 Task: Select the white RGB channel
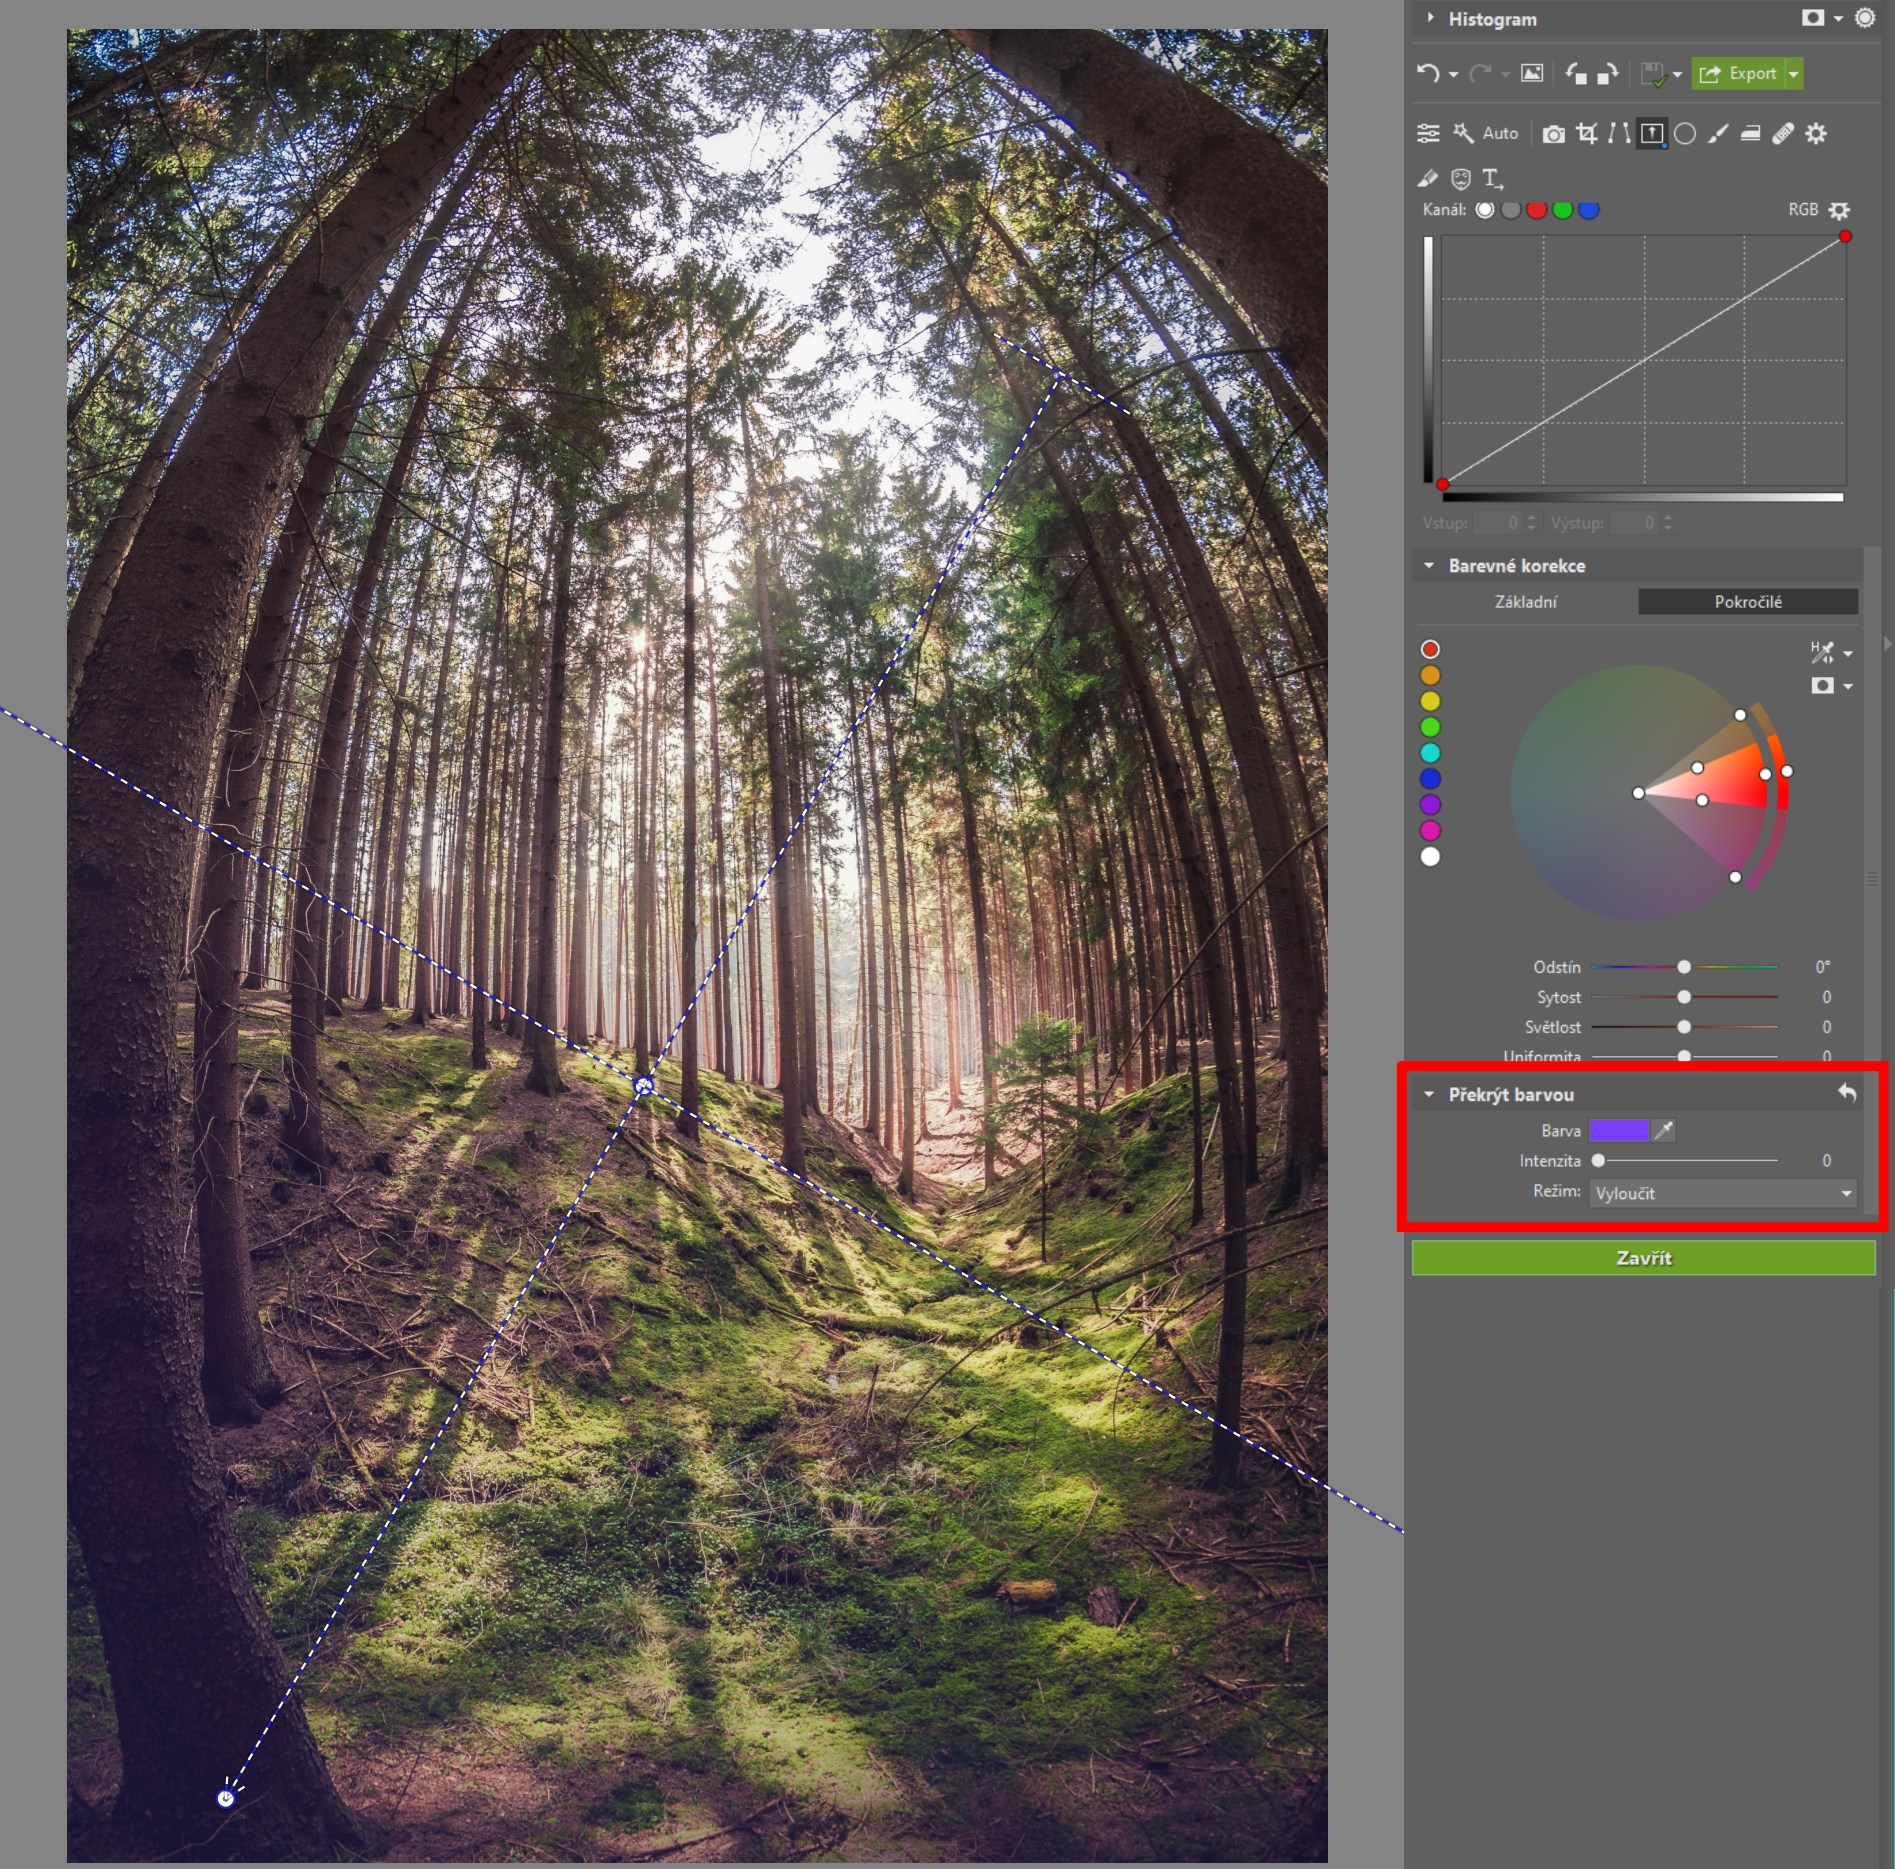tap(1485, 210)
